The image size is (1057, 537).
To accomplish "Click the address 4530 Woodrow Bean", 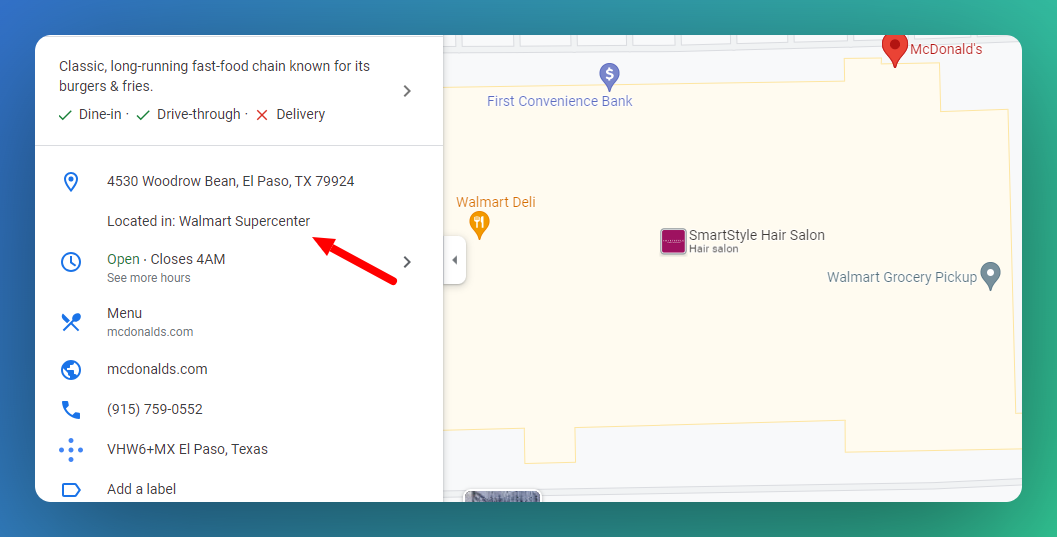I will point(231,181).
